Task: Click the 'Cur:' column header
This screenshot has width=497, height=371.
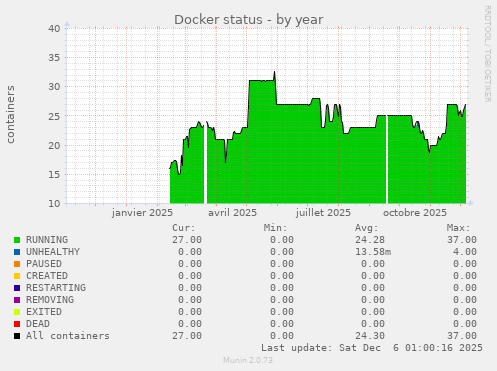Action: [x=184, y=228]
